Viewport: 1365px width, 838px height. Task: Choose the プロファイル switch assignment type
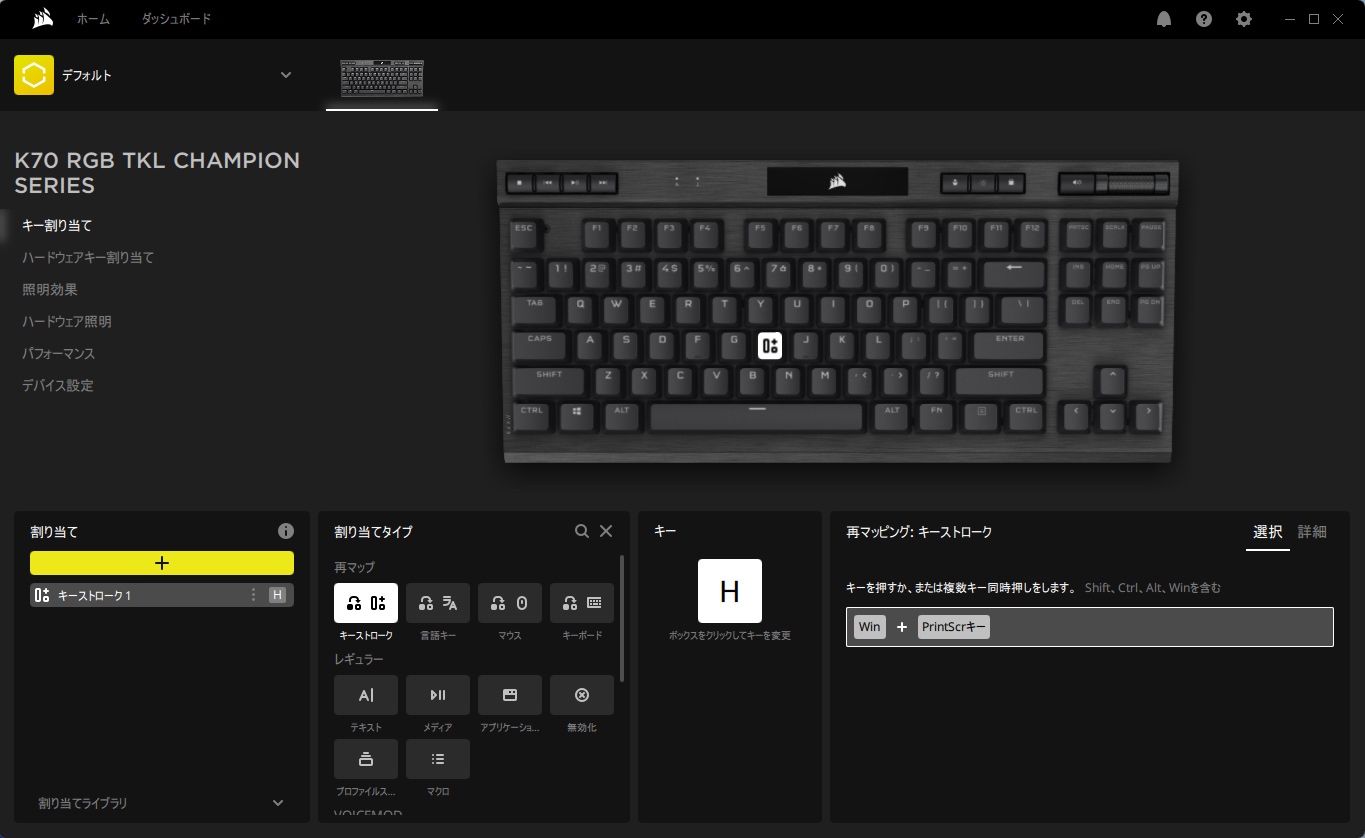[x=366, y=759]
